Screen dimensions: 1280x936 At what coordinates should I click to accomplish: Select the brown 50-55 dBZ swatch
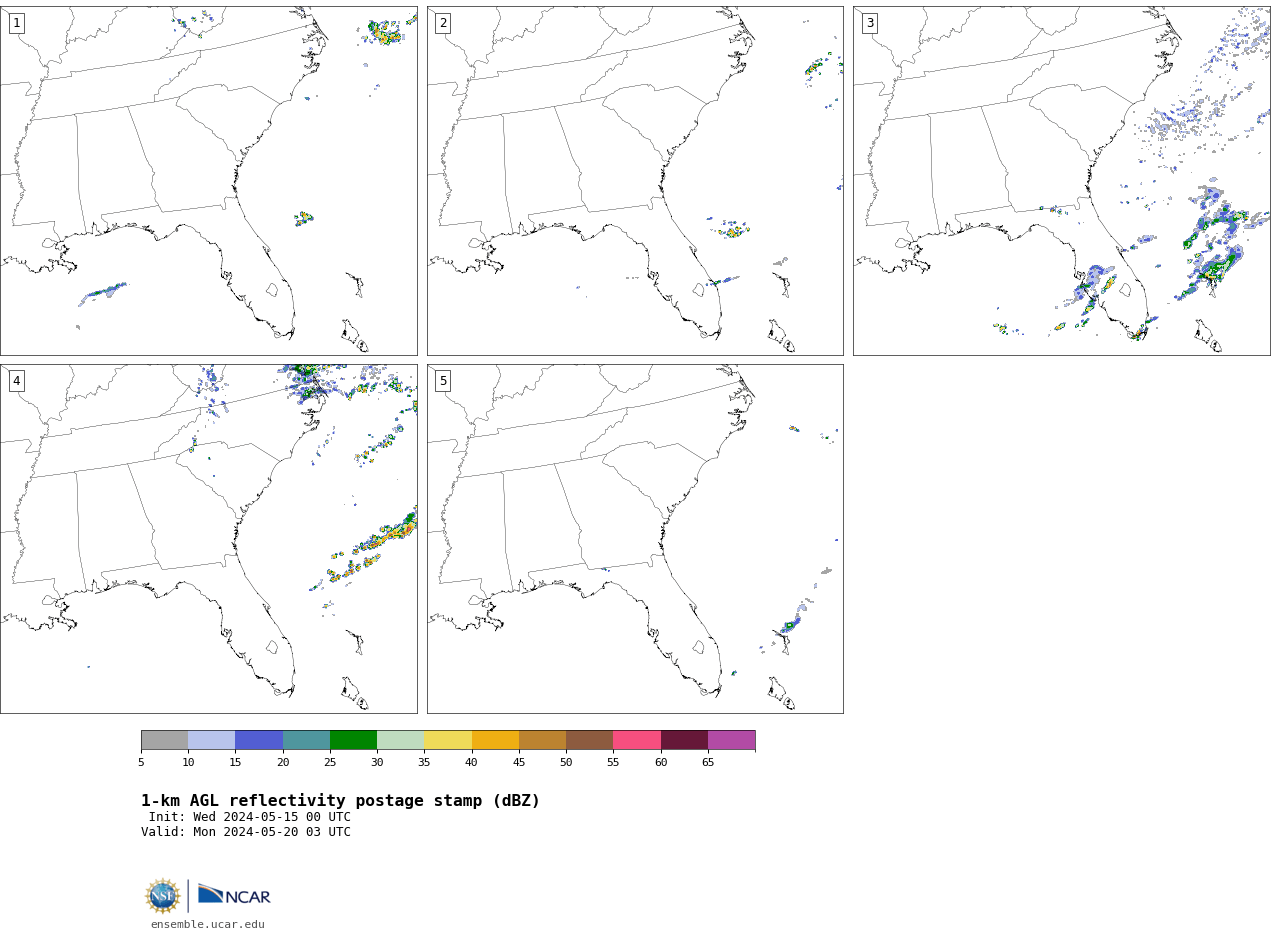tap(590, 740)
